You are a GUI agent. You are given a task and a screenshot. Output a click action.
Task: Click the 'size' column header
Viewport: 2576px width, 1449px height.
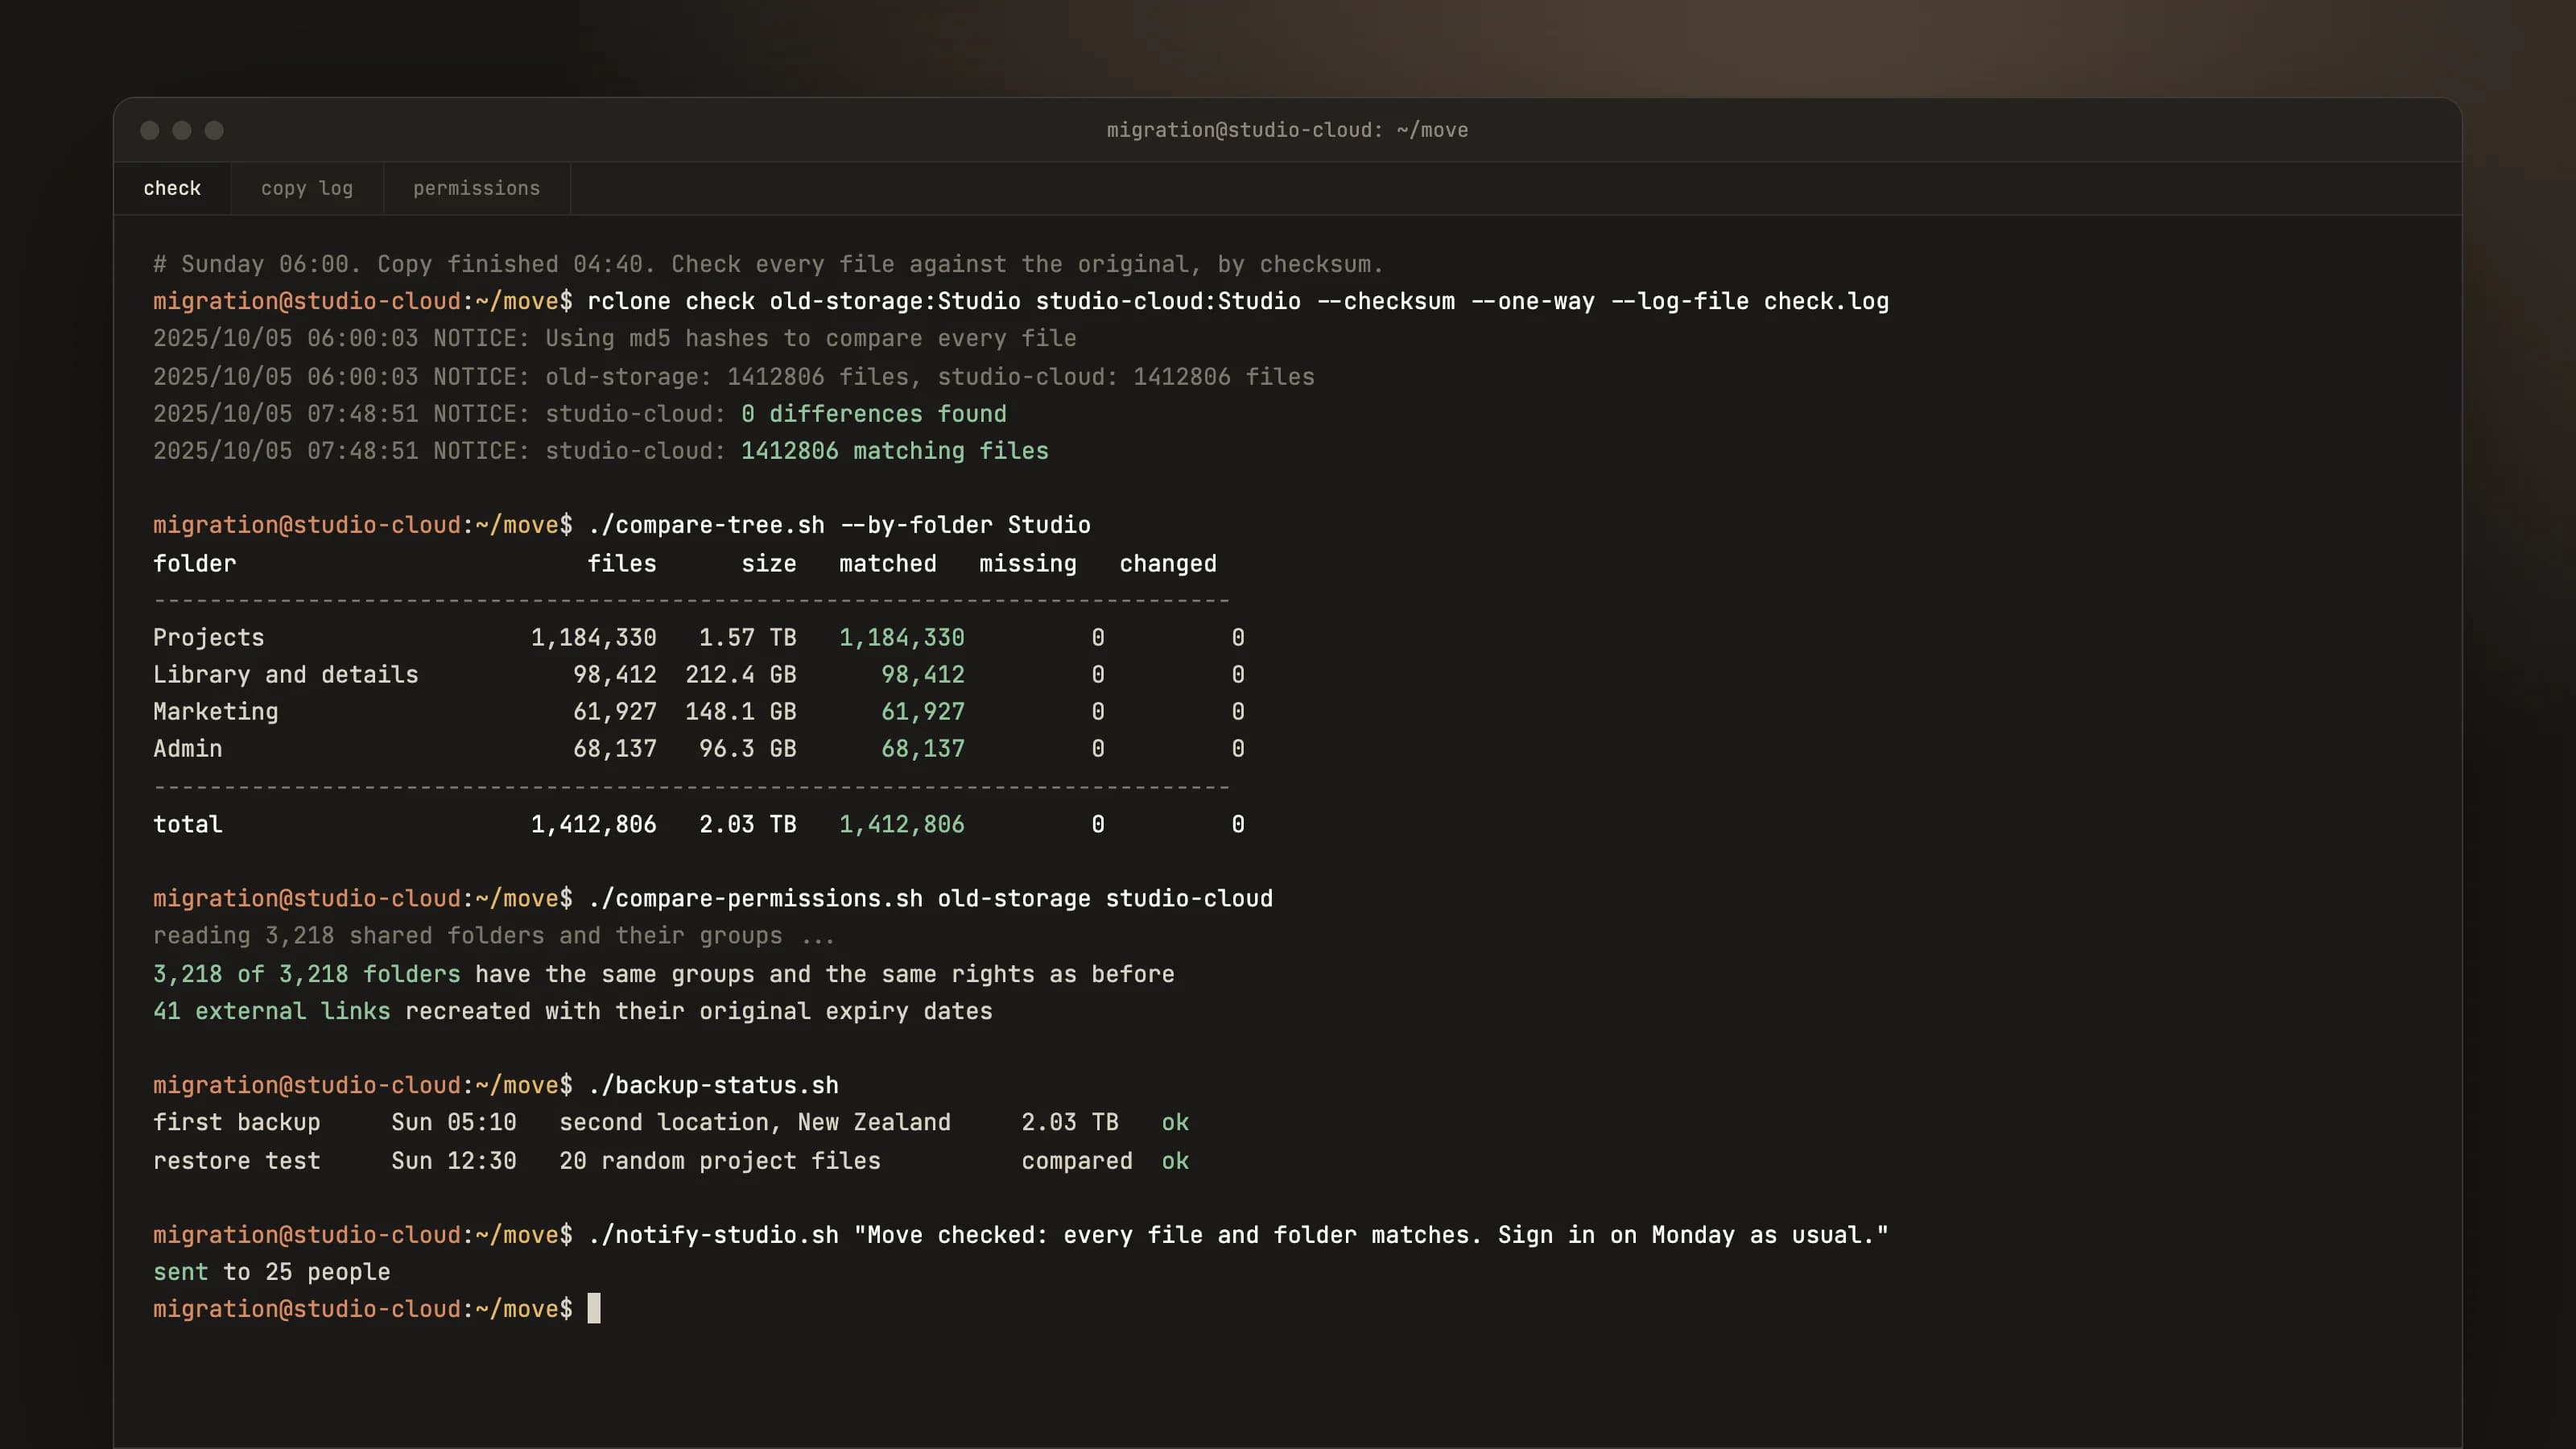coord(769,564)
